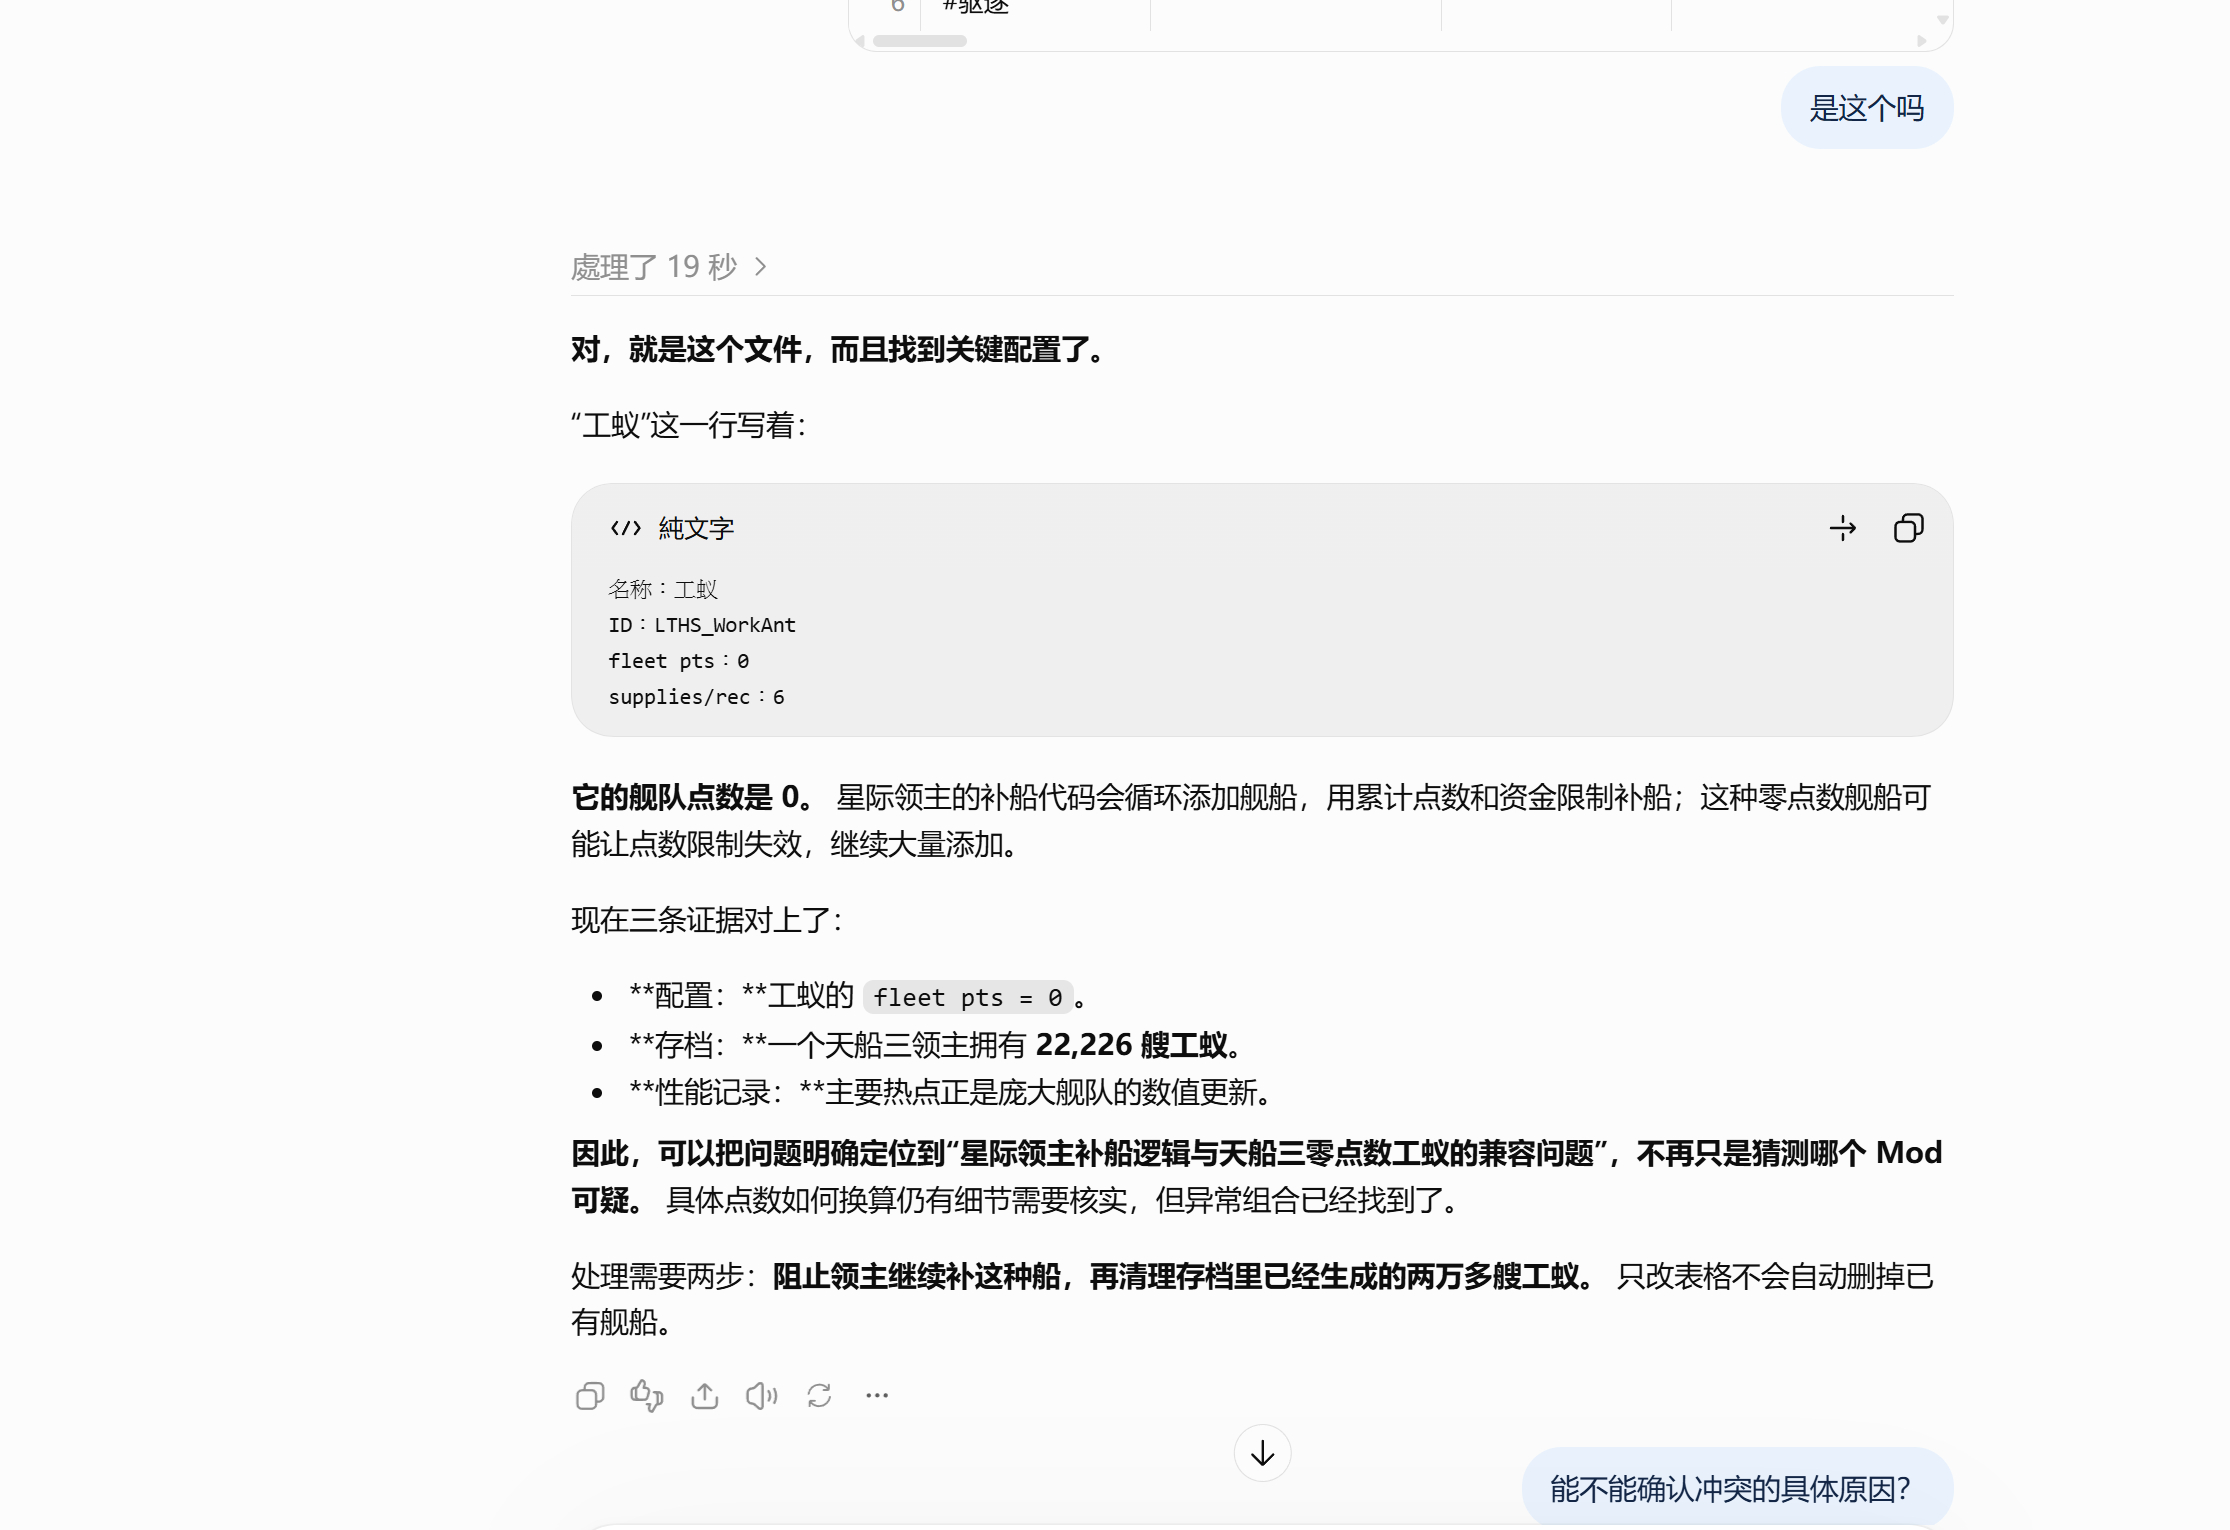Toggle line wrap in code block
2230x1530 pixels.
click(x=1842, y=528)
